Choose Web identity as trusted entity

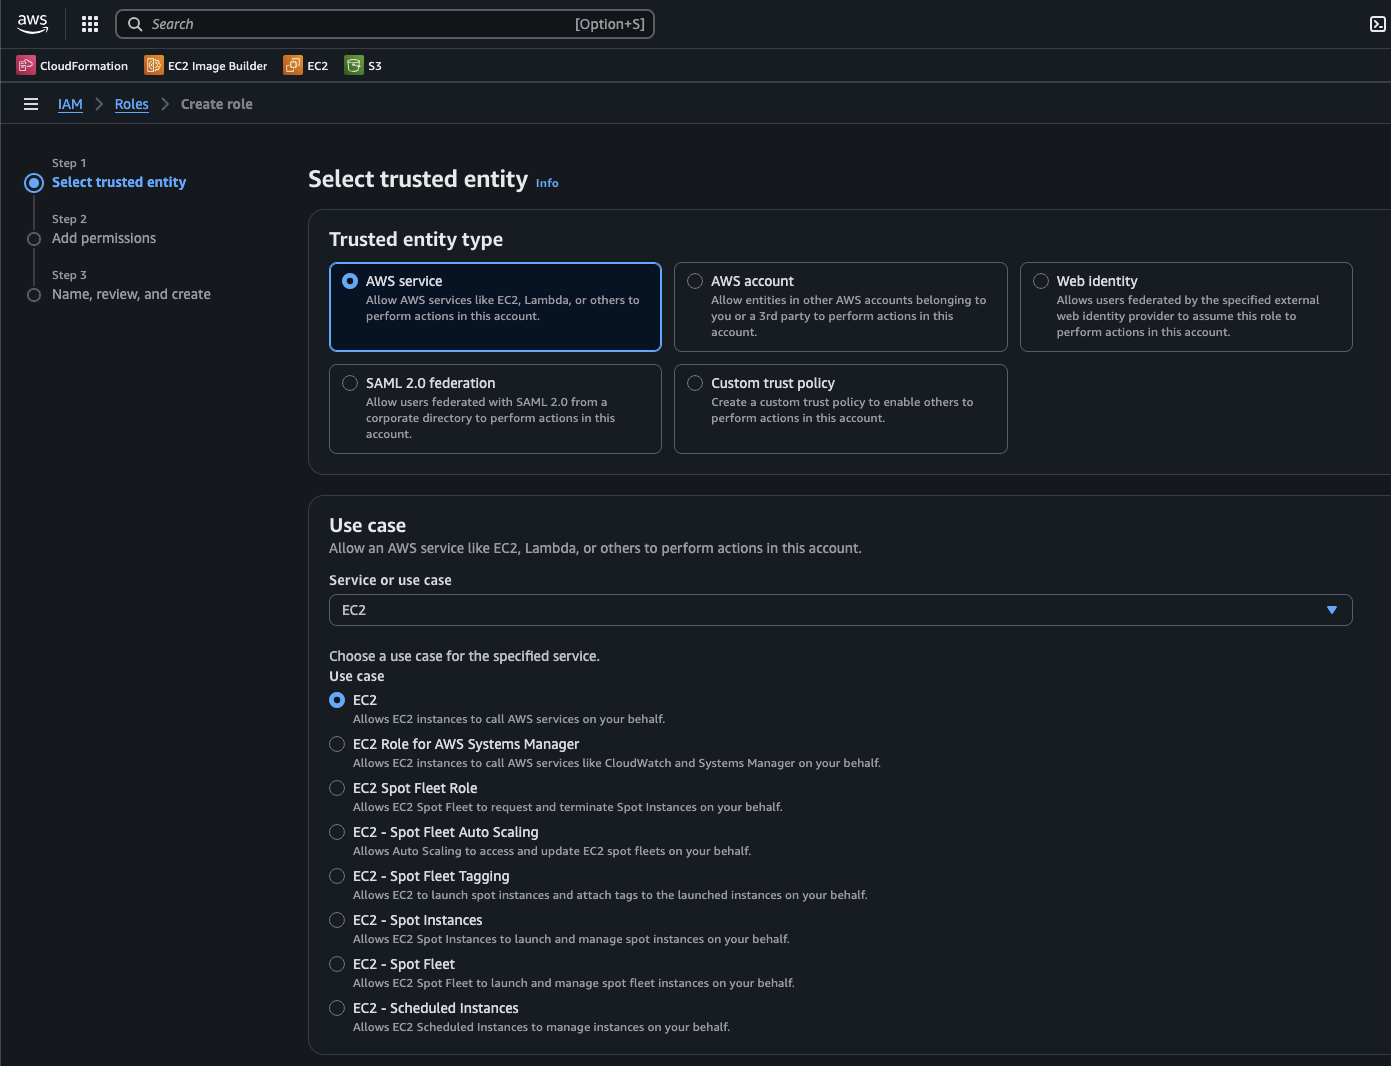click(1040, 281)
